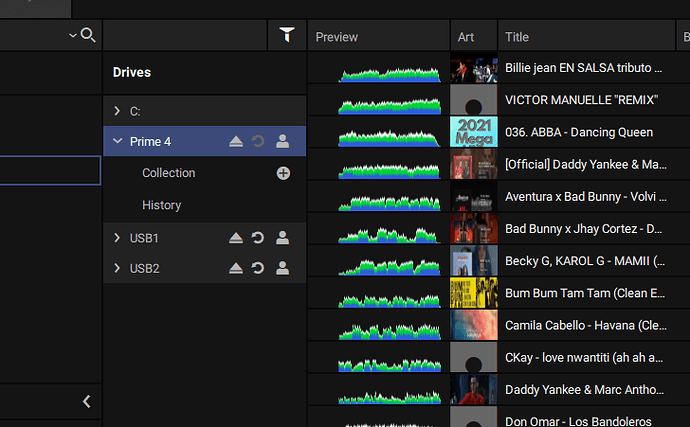Viewport: 690px width, 427px height.
Task: Click Aventura x Bad Bunny waveform preview
Action: coord(389,203)
